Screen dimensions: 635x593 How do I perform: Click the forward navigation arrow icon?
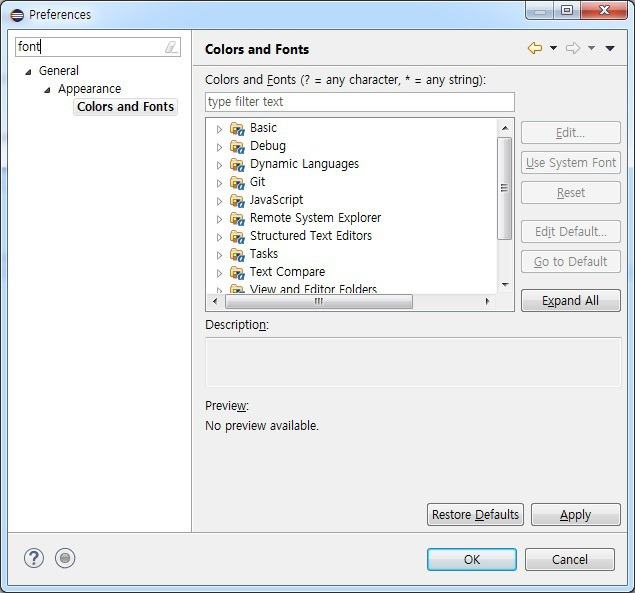coord(573,48)
